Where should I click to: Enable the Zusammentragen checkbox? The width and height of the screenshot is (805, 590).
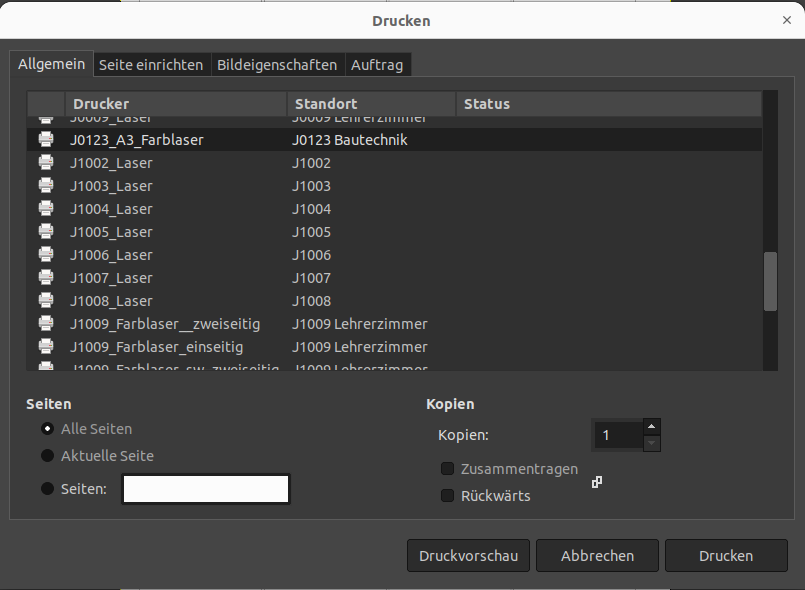(447, 468)
